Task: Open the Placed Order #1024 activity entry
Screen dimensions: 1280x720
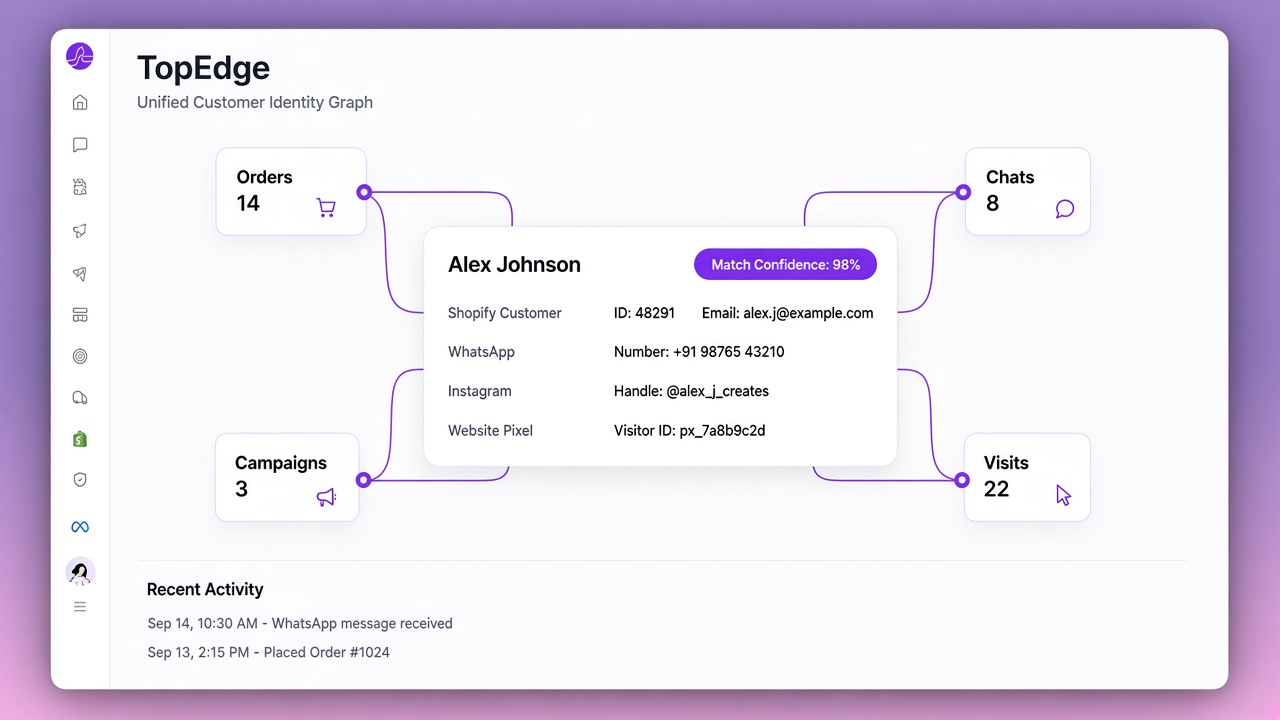Action: pyautogui.click(x=268, y=652)
